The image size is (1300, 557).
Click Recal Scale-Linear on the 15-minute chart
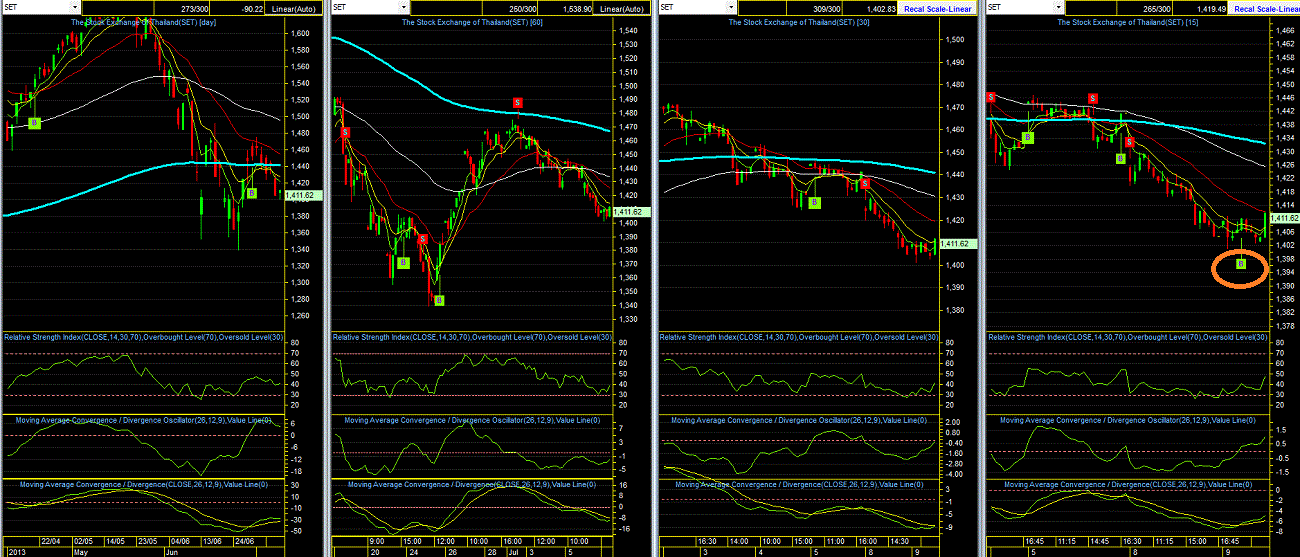1266,7
